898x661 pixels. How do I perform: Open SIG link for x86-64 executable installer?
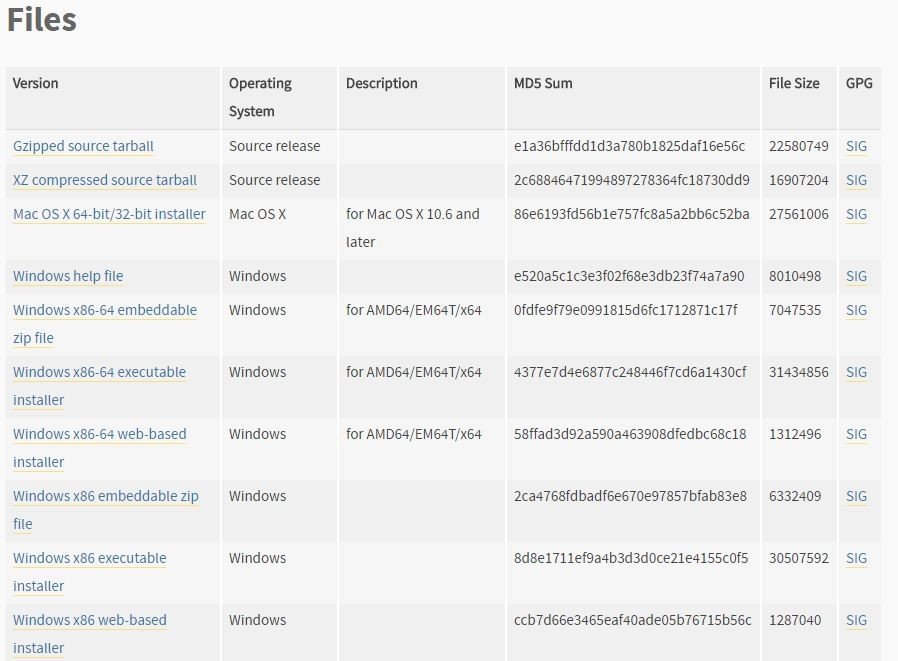click(856, 372)
